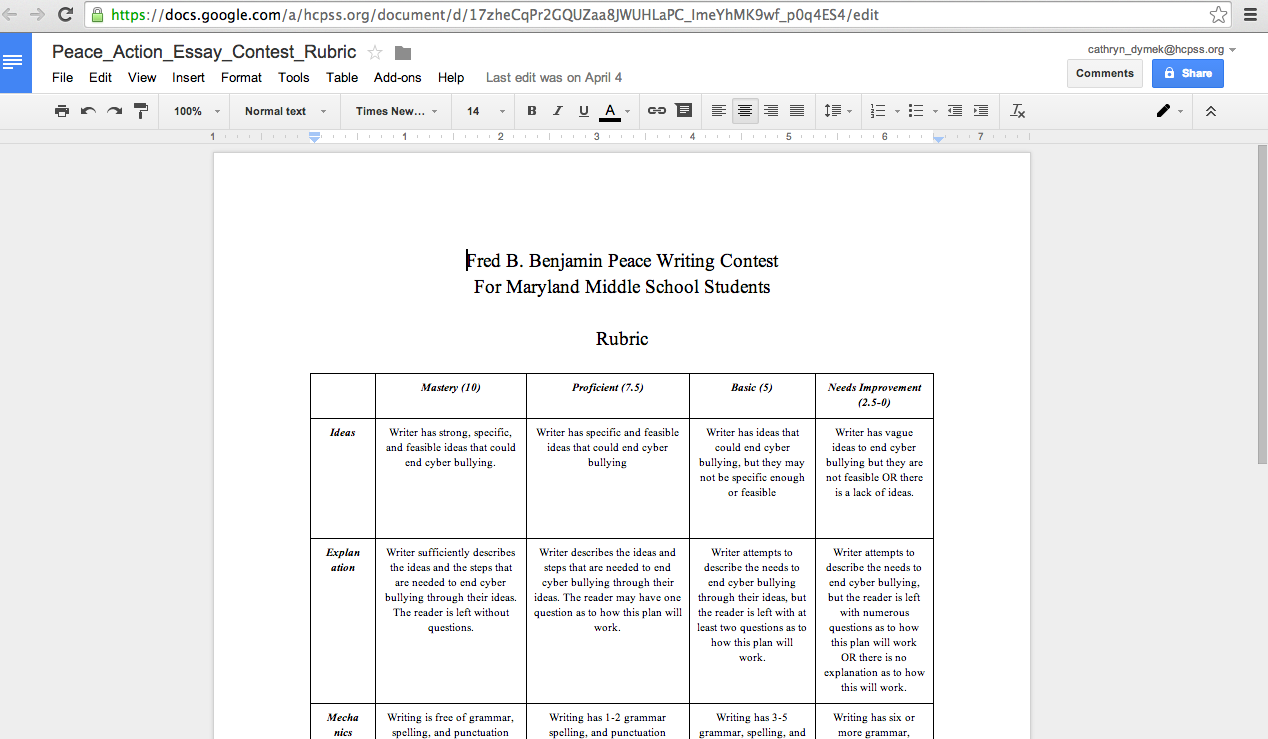Open the font size 14 dropdown
The width and height of the screenshot is (1268, 739).
click(x=485, y=111)
